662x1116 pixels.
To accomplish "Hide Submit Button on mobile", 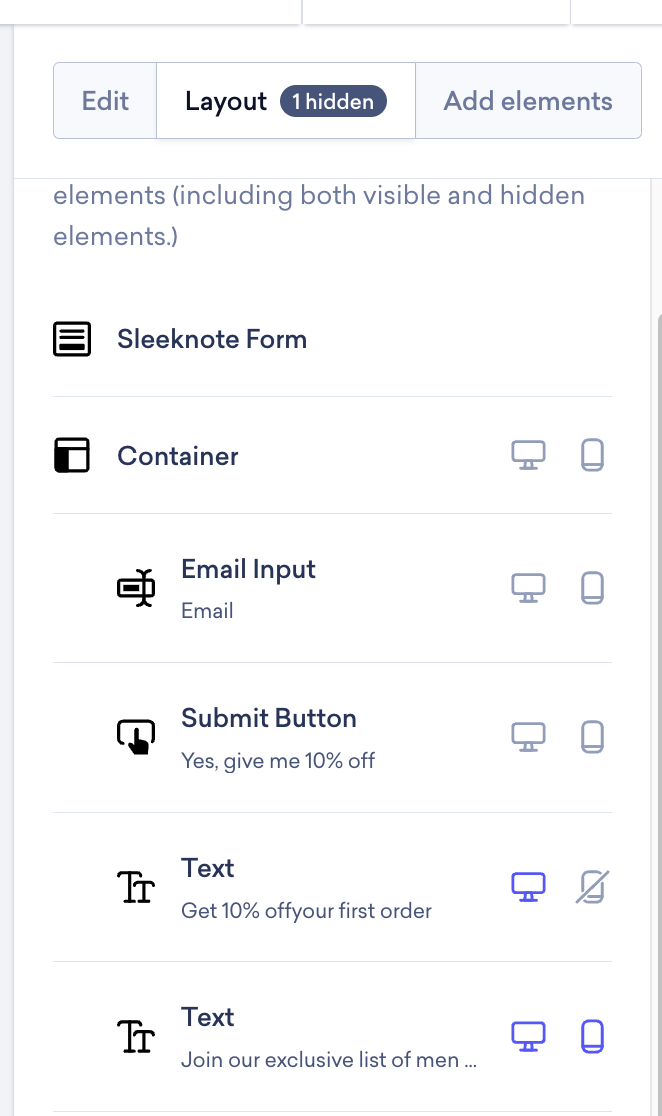I will click(592, 737).
